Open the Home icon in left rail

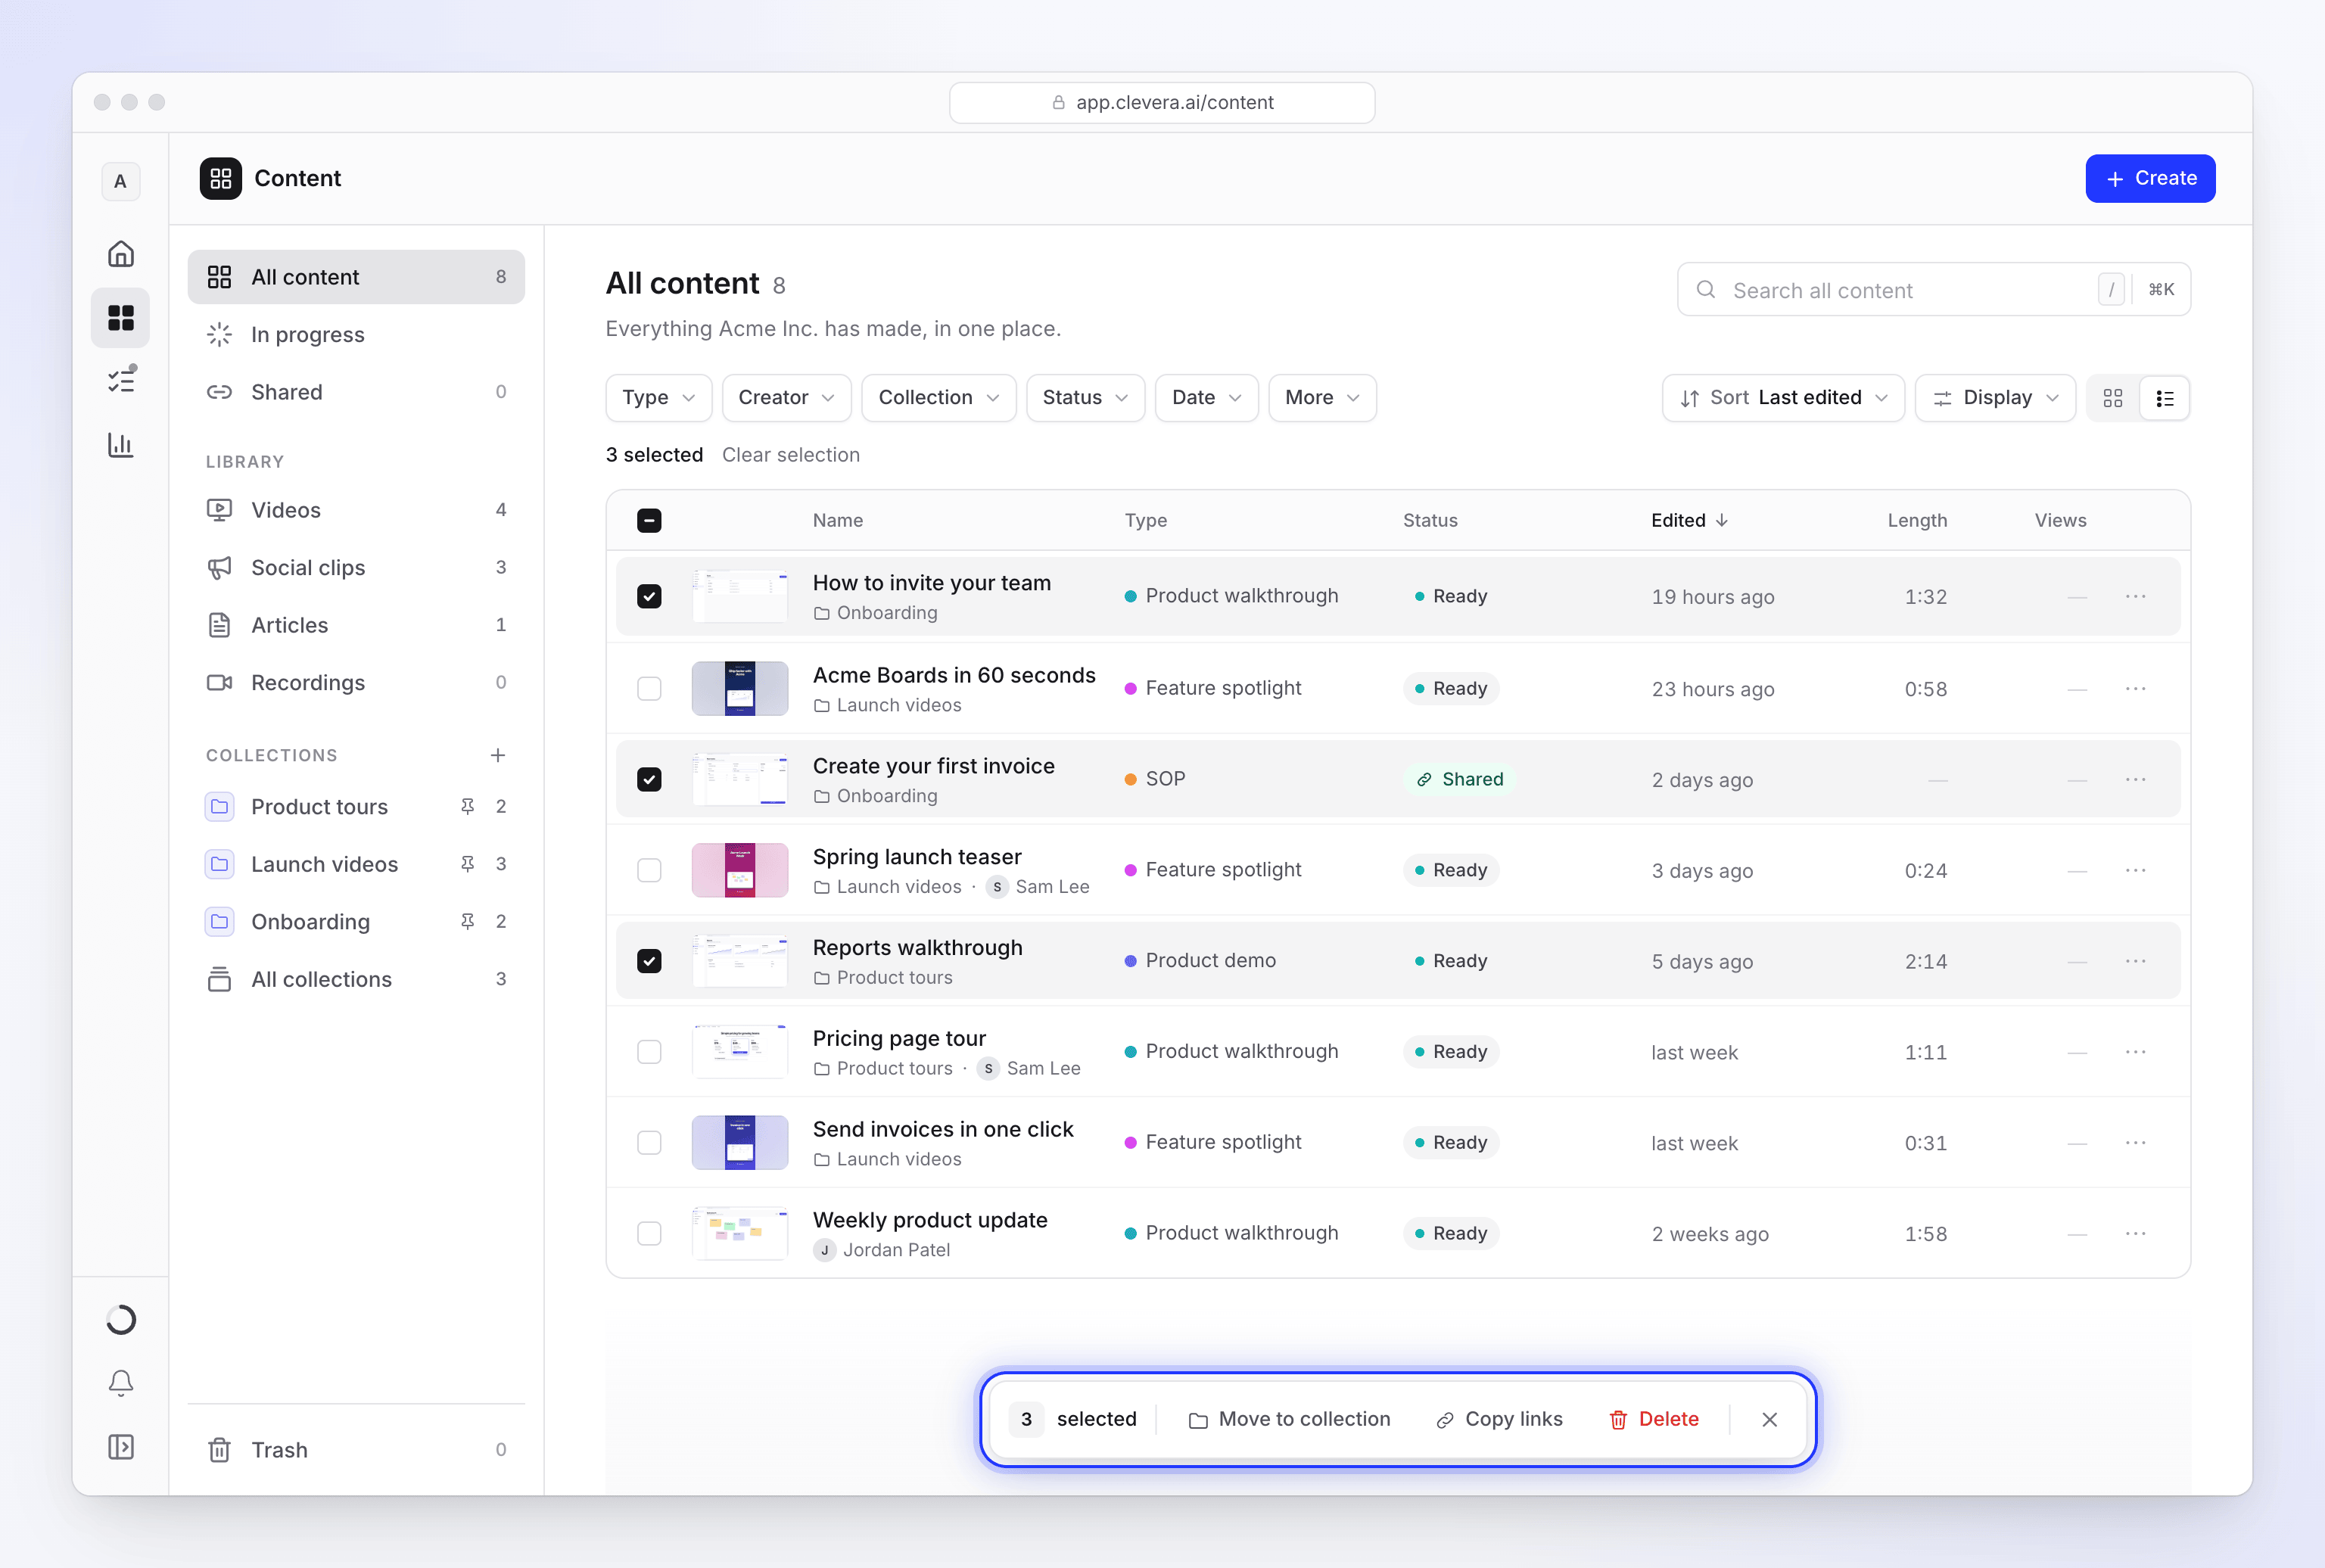121,254
